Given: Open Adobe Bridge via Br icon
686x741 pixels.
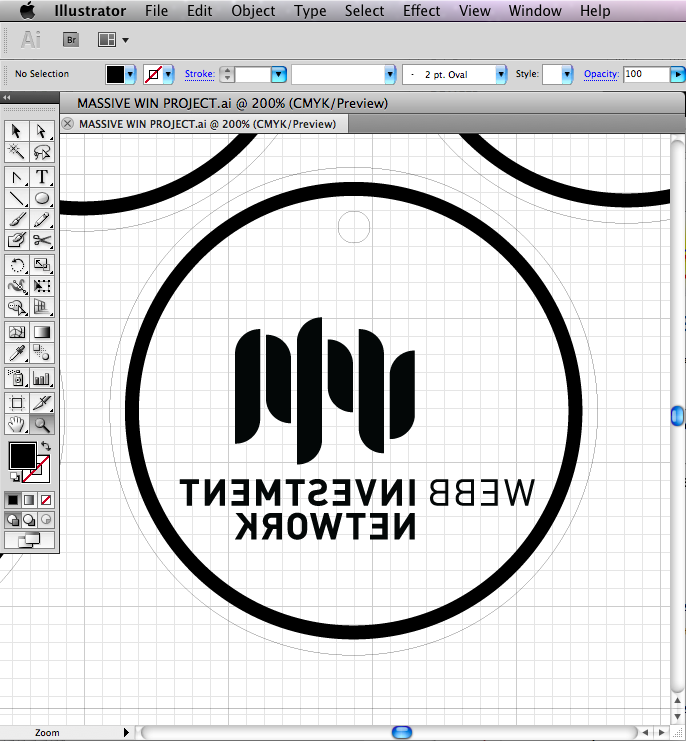Looking at the screenshot, I should (x=71, y=40).
